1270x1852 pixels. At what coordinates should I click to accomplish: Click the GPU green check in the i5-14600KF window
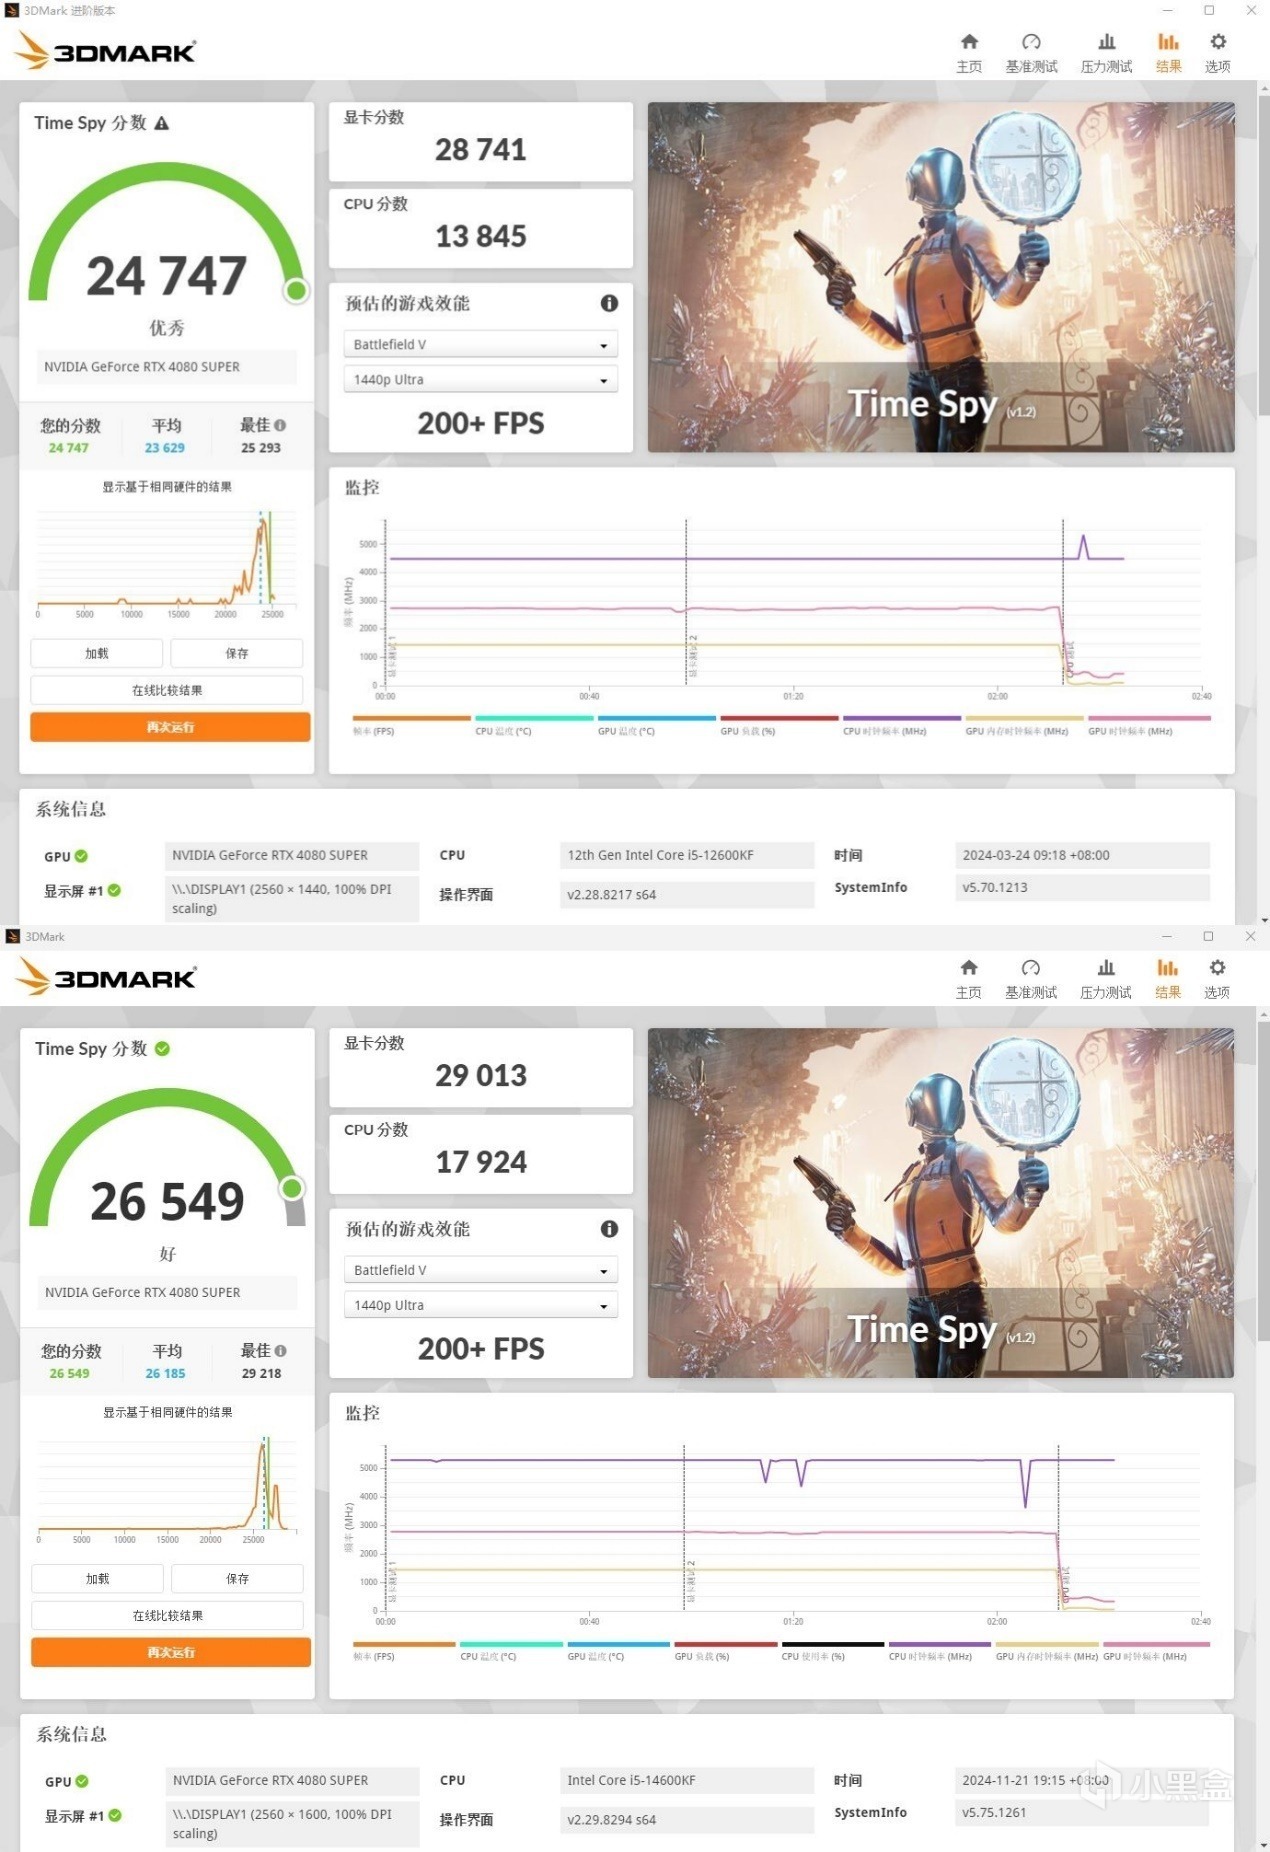point(82,1781)
